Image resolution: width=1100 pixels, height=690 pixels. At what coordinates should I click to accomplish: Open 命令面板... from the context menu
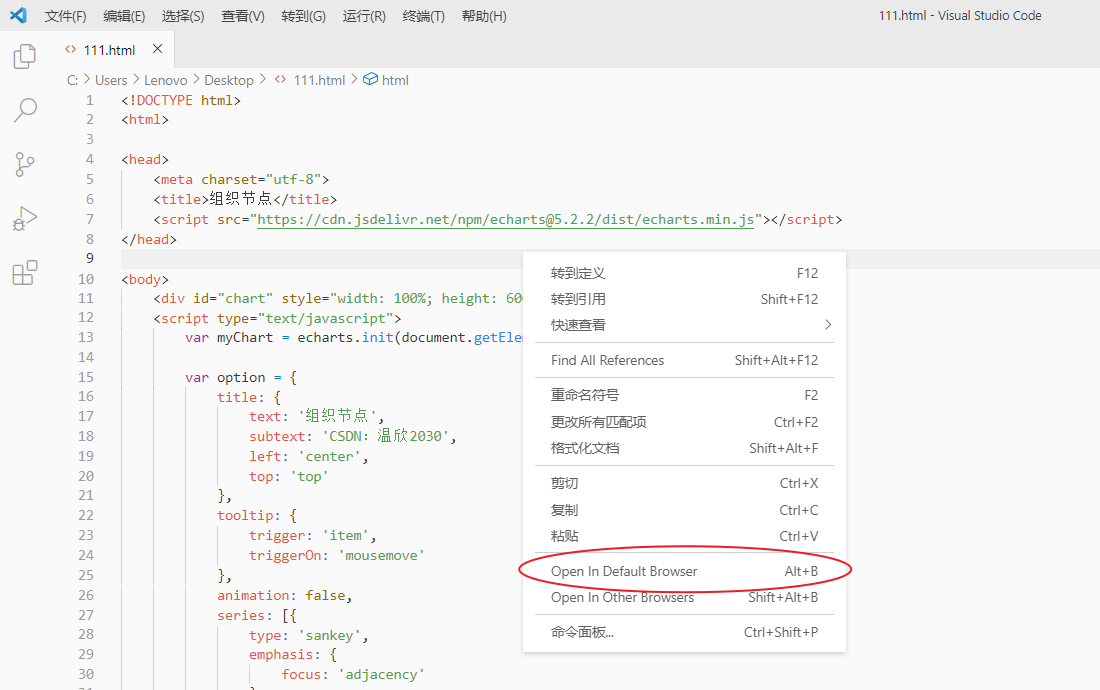(x=684, y=632)
